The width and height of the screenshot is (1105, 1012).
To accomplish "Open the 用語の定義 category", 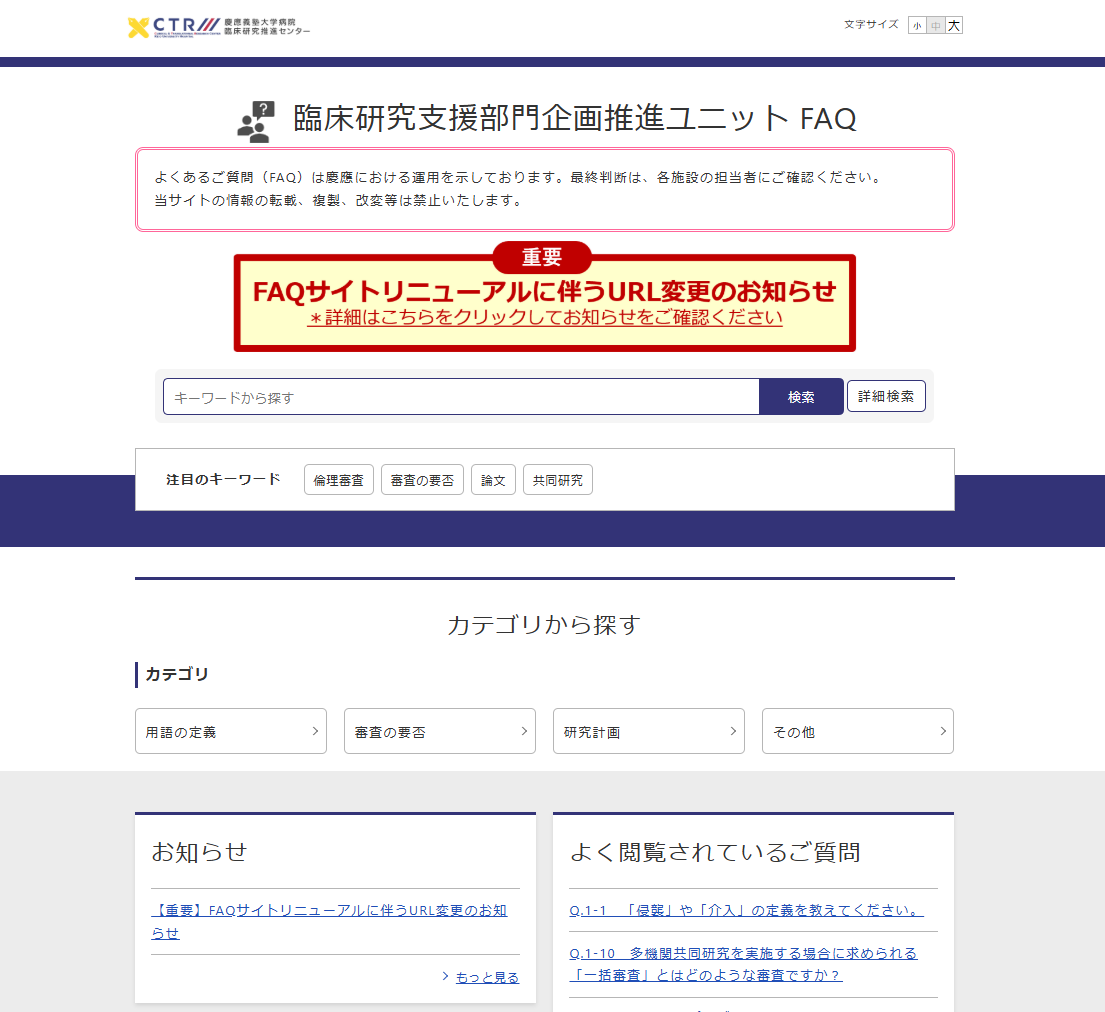I will coord(231,731).
